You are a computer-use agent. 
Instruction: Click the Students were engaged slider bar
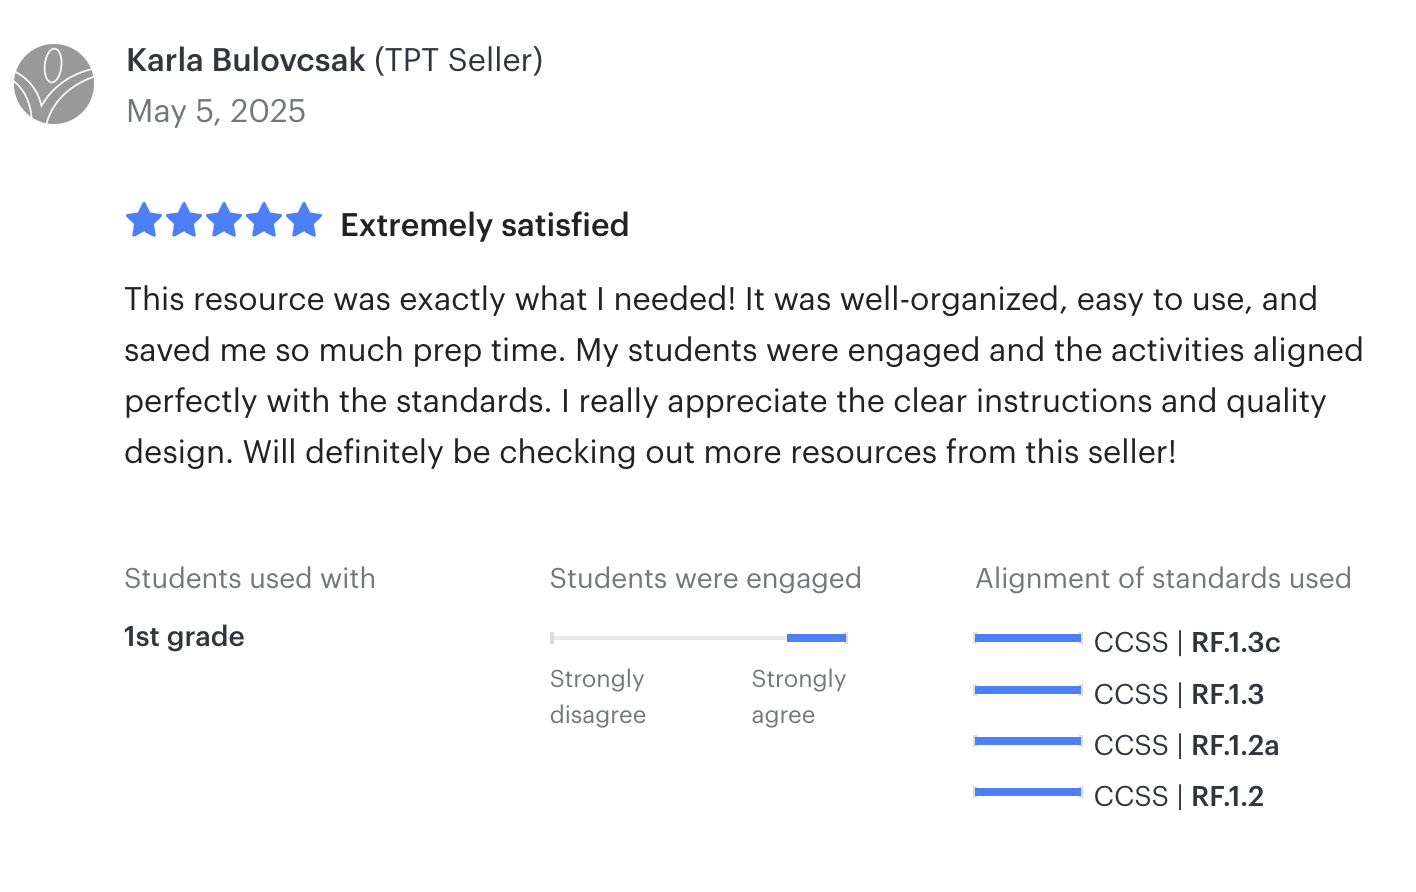click(699, 637)
